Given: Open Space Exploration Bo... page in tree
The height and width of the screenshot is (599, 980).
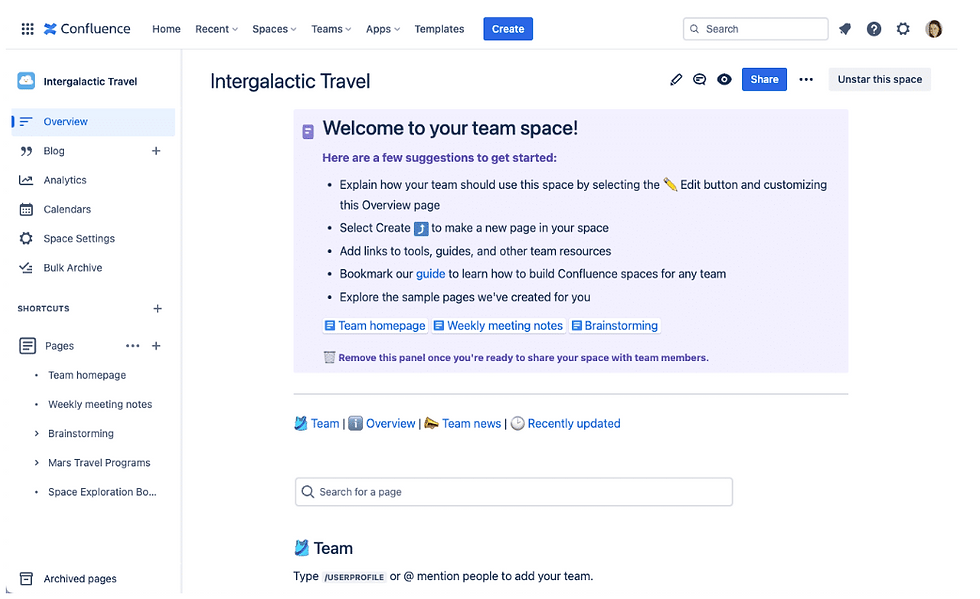Looking at the screenshot, I should [102, 492].
